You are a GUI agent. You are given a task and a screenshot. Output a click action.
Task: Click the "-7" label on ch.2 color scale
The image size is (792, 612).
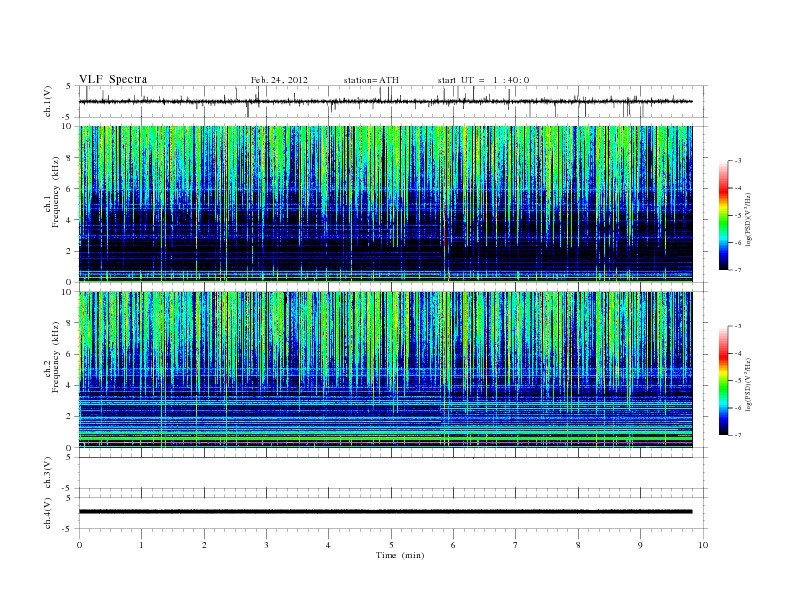738,435
